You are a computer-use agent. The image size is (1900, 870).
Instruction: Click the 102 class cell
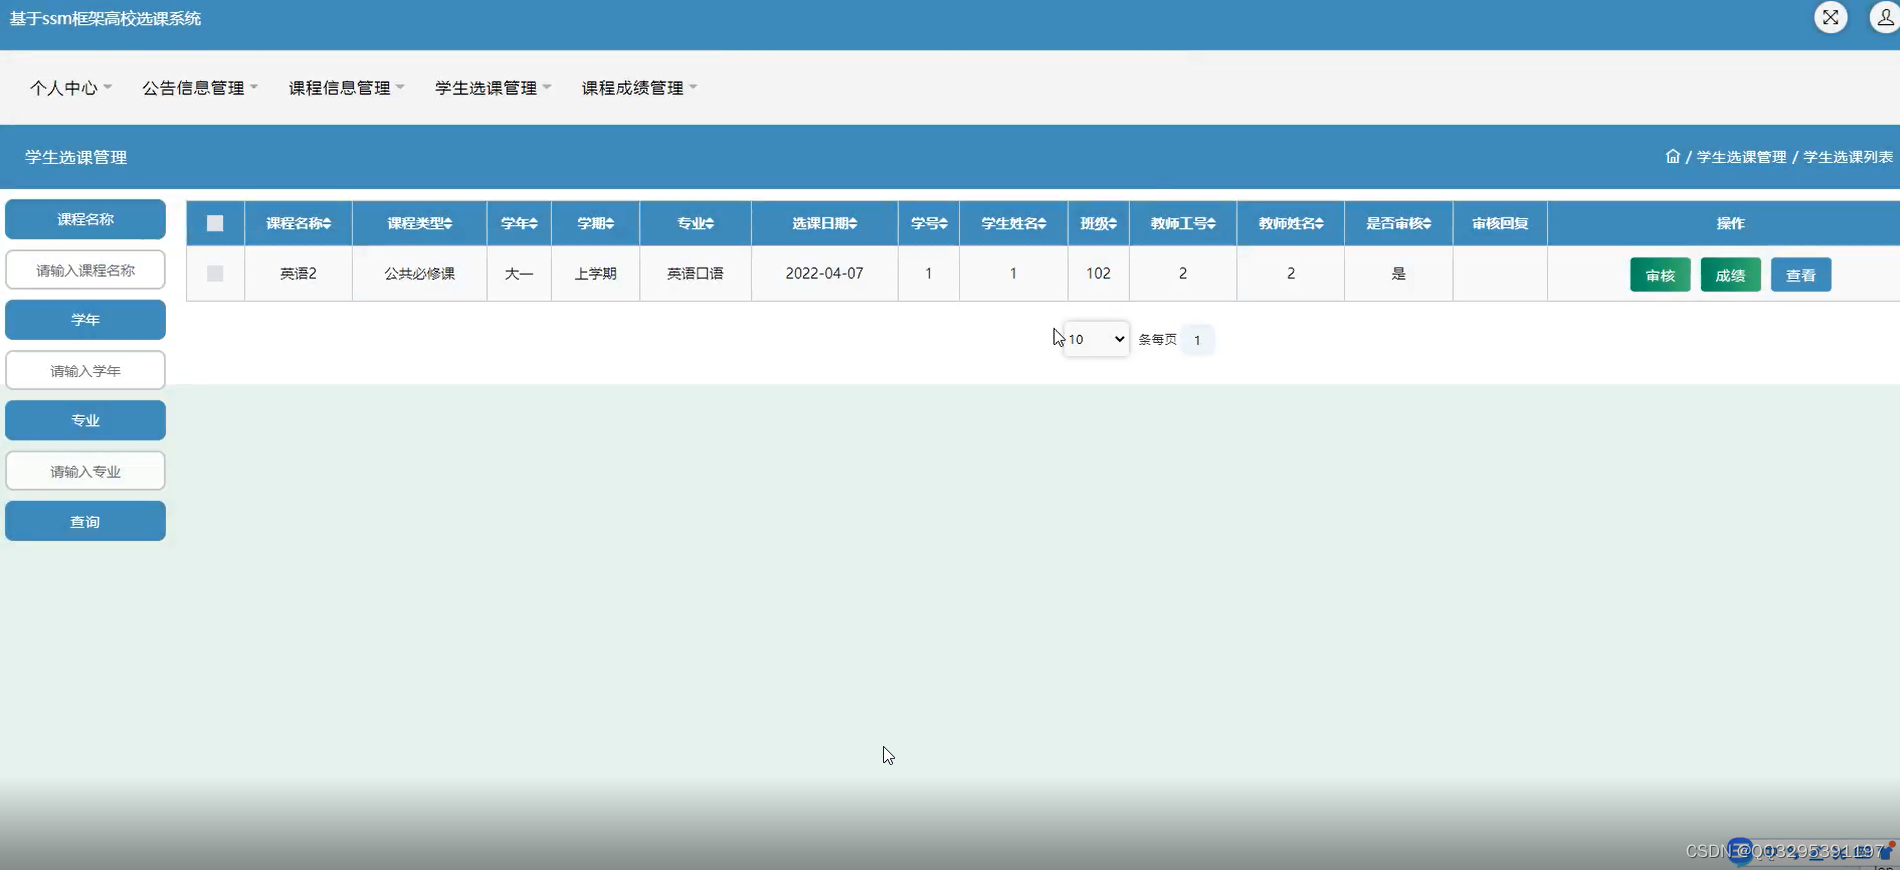[1099, 274]
